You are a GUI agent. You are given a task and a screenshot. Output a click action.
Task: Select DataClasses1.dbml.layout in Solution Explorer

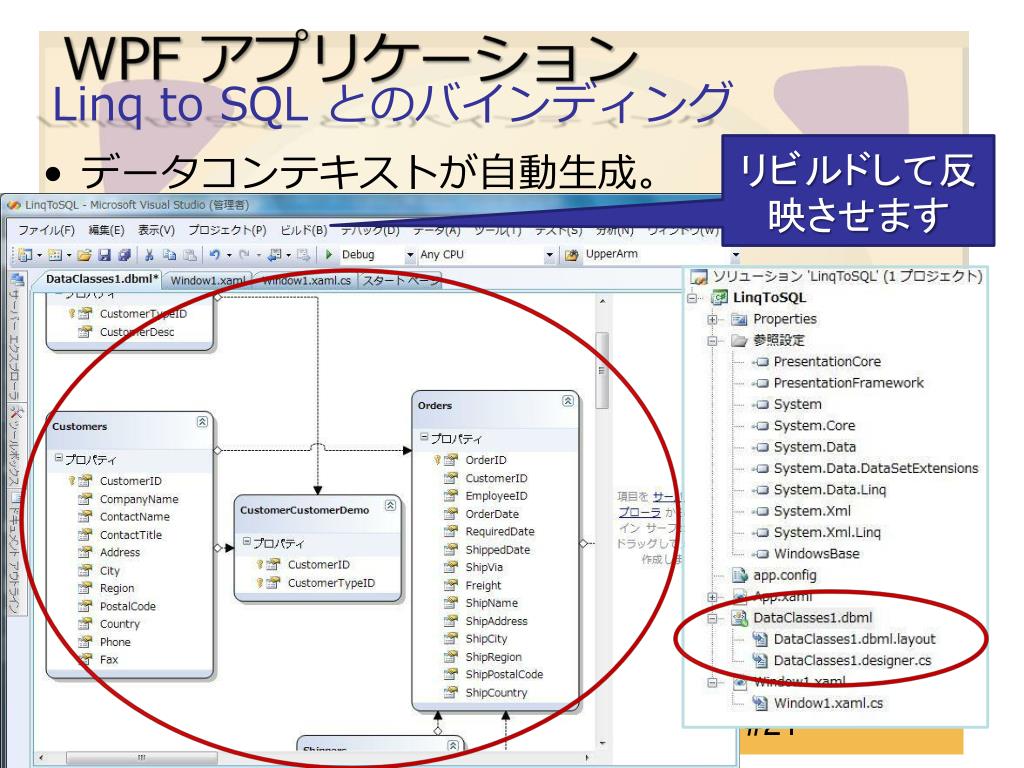pyautogui.click(x=854, y=639)
